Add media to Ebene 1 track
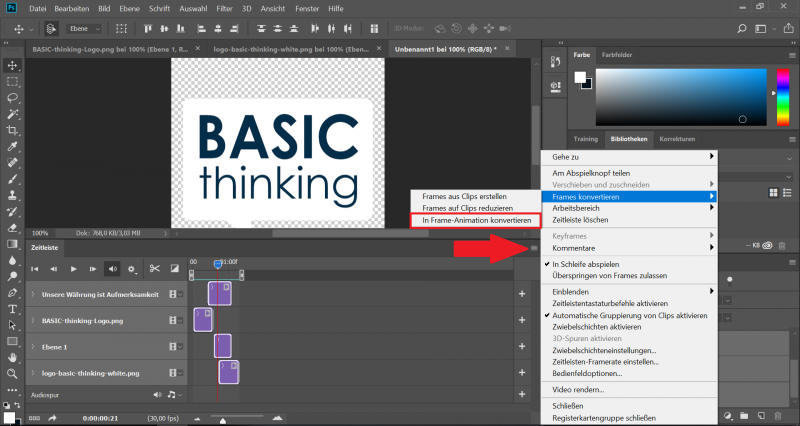The width and height of the screenshot is (800, 426). [522, 346]
